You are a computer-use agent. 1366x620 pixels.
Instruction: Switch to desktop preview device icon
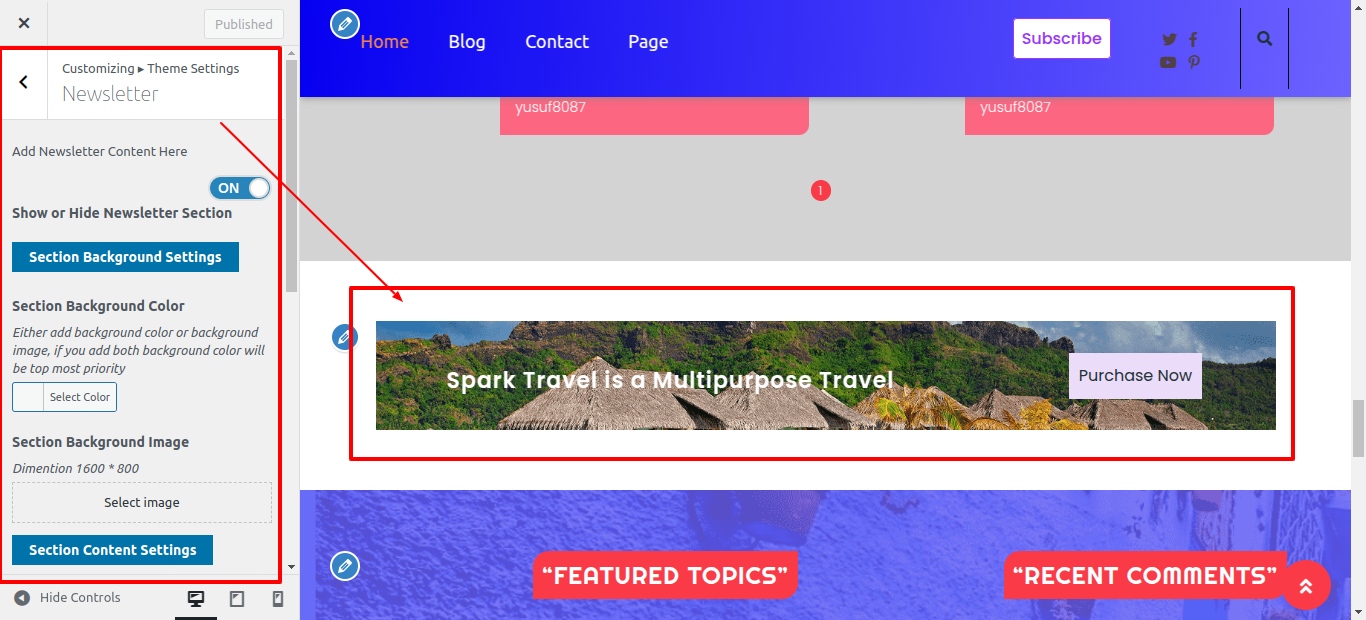(196, 599)
